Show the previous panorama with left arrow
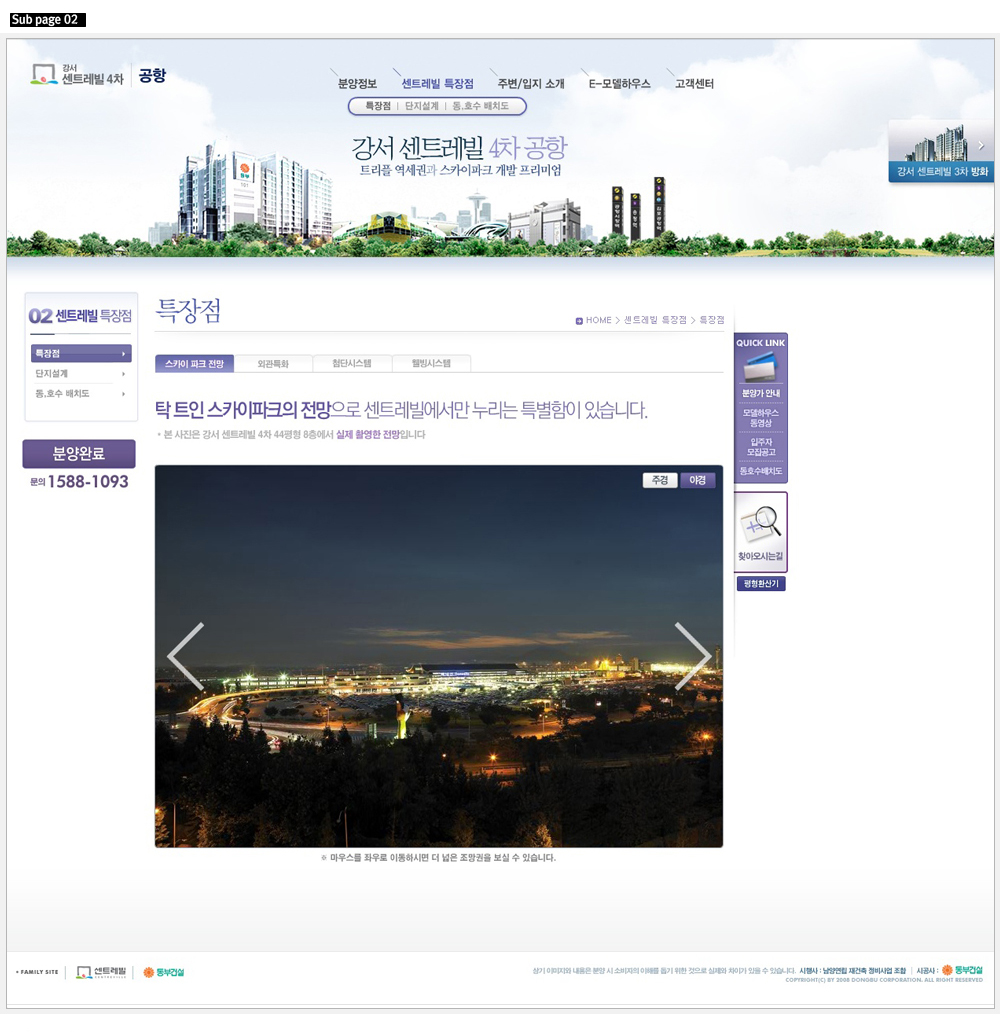 click(186, 656)
